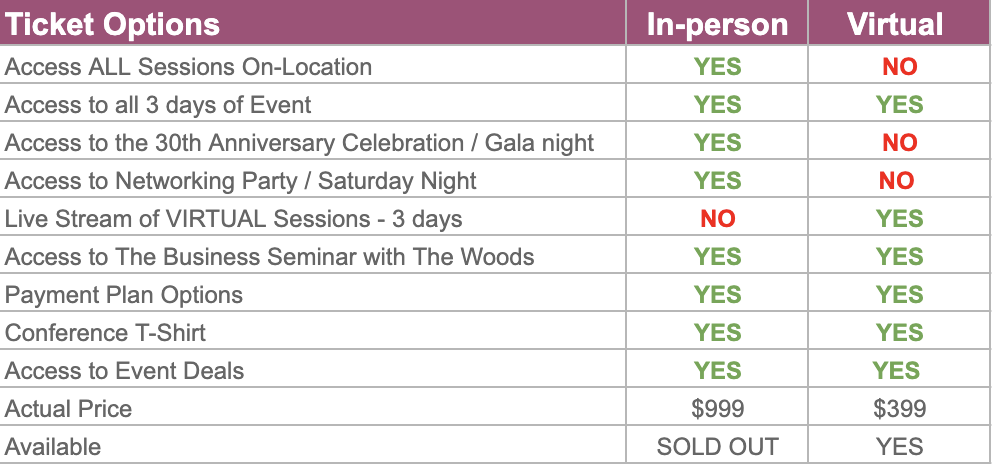This screenshot has height=464, width=992.
Task: Select Access to Event Deals text
Action: pyautogui.click(x=124, y=371)
